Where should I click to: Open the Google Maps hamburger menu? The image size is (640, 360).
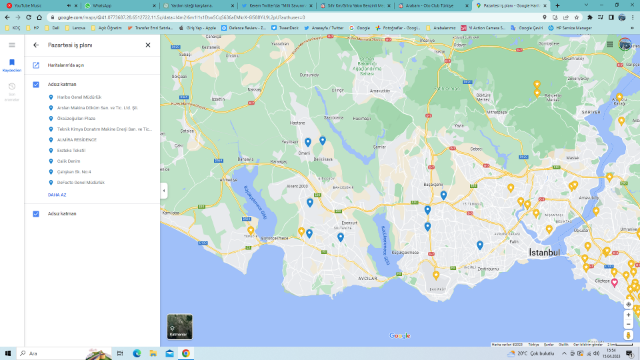[12, 45]
